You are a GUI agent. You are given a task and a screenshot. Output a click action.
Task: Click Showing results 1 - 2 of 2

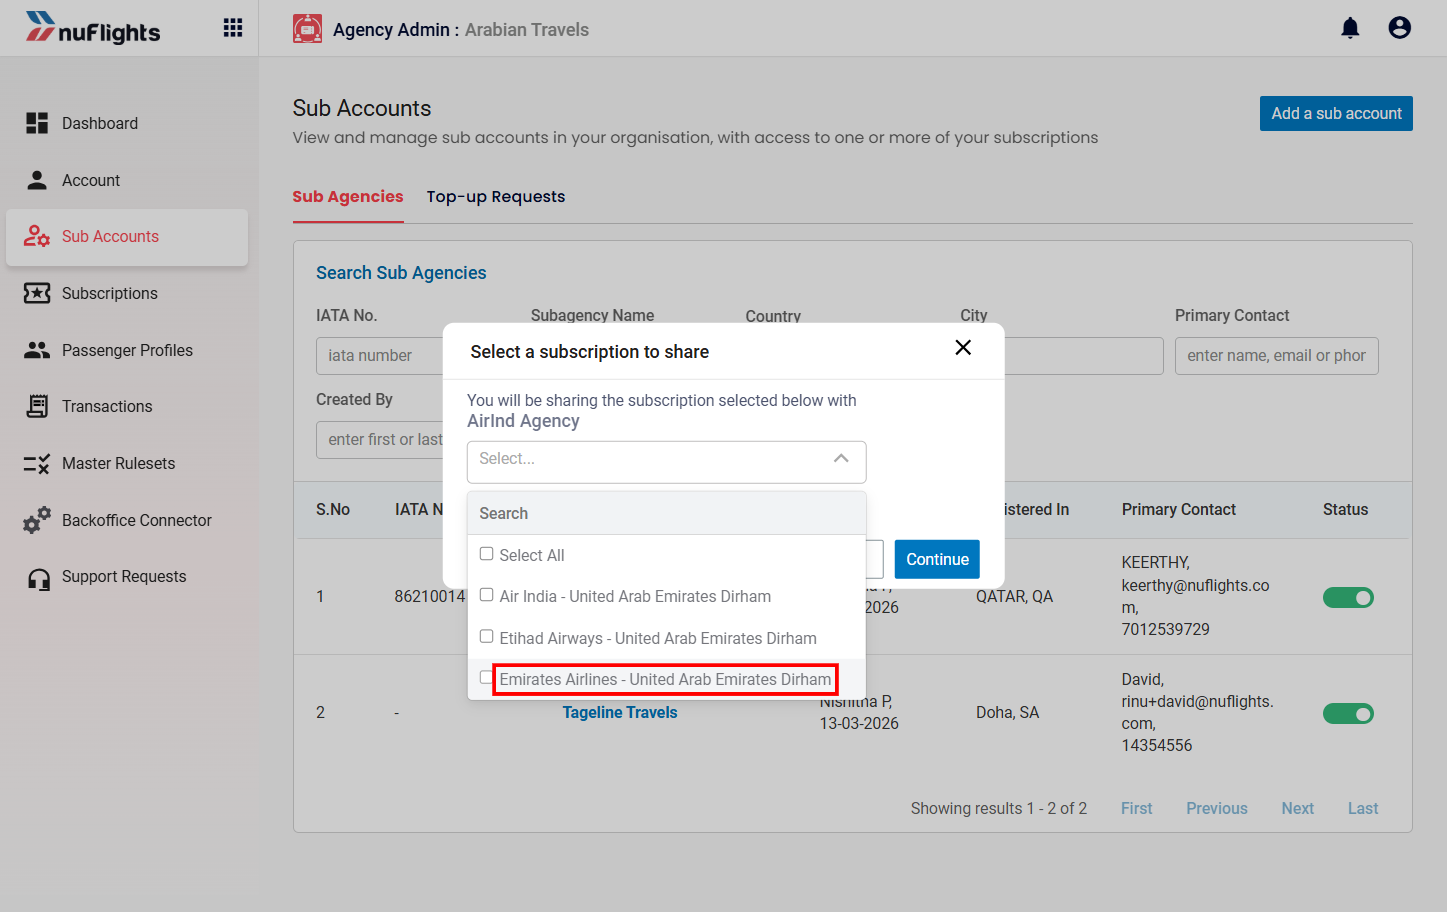point(998,808)
